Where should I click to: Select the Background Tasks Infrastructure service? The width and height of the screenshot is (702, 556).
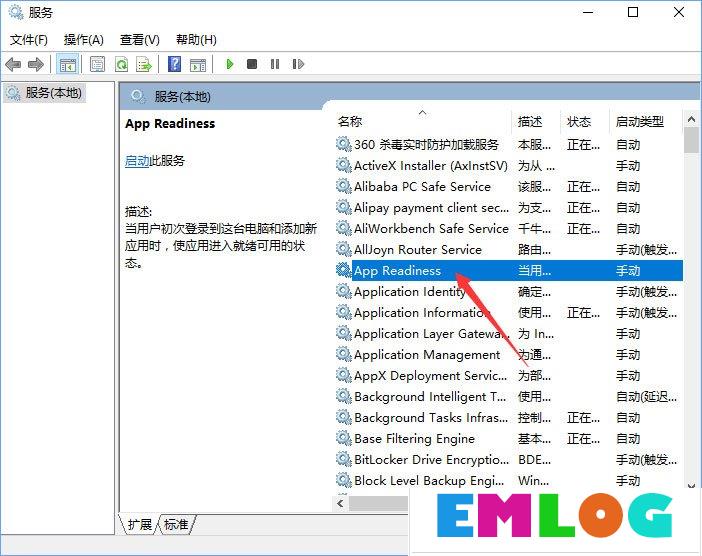click(509, 418)
